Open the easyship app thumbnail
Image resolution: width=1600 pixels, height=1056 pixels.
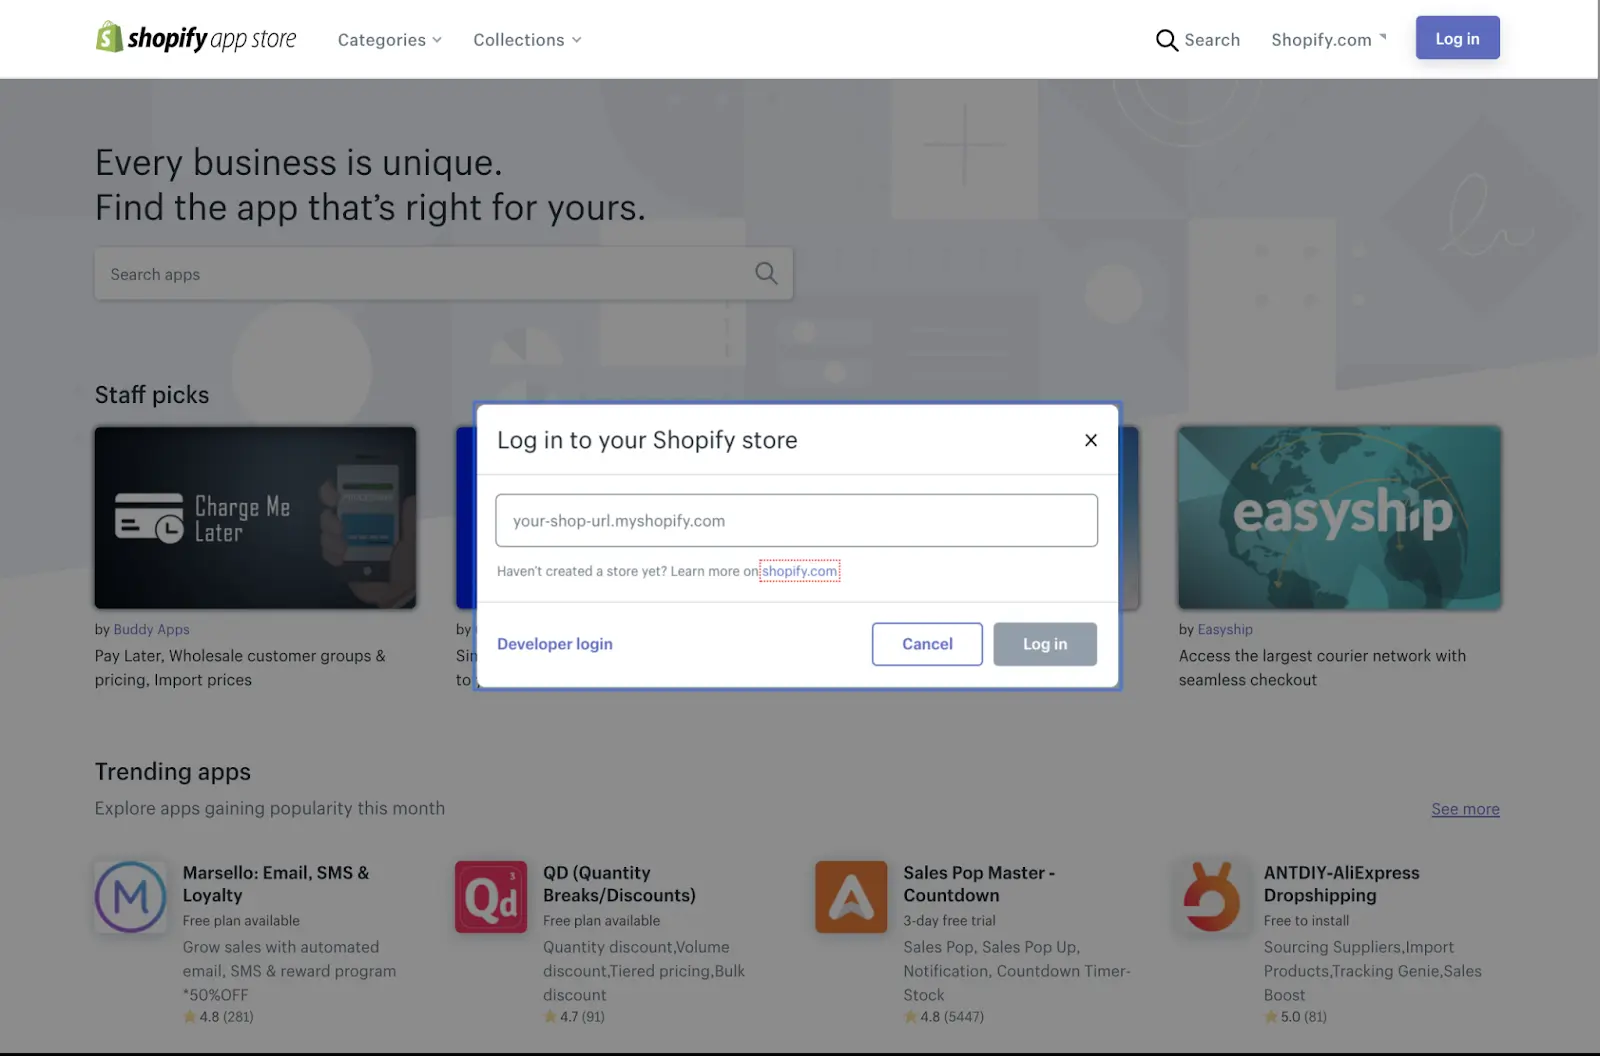1339,518
